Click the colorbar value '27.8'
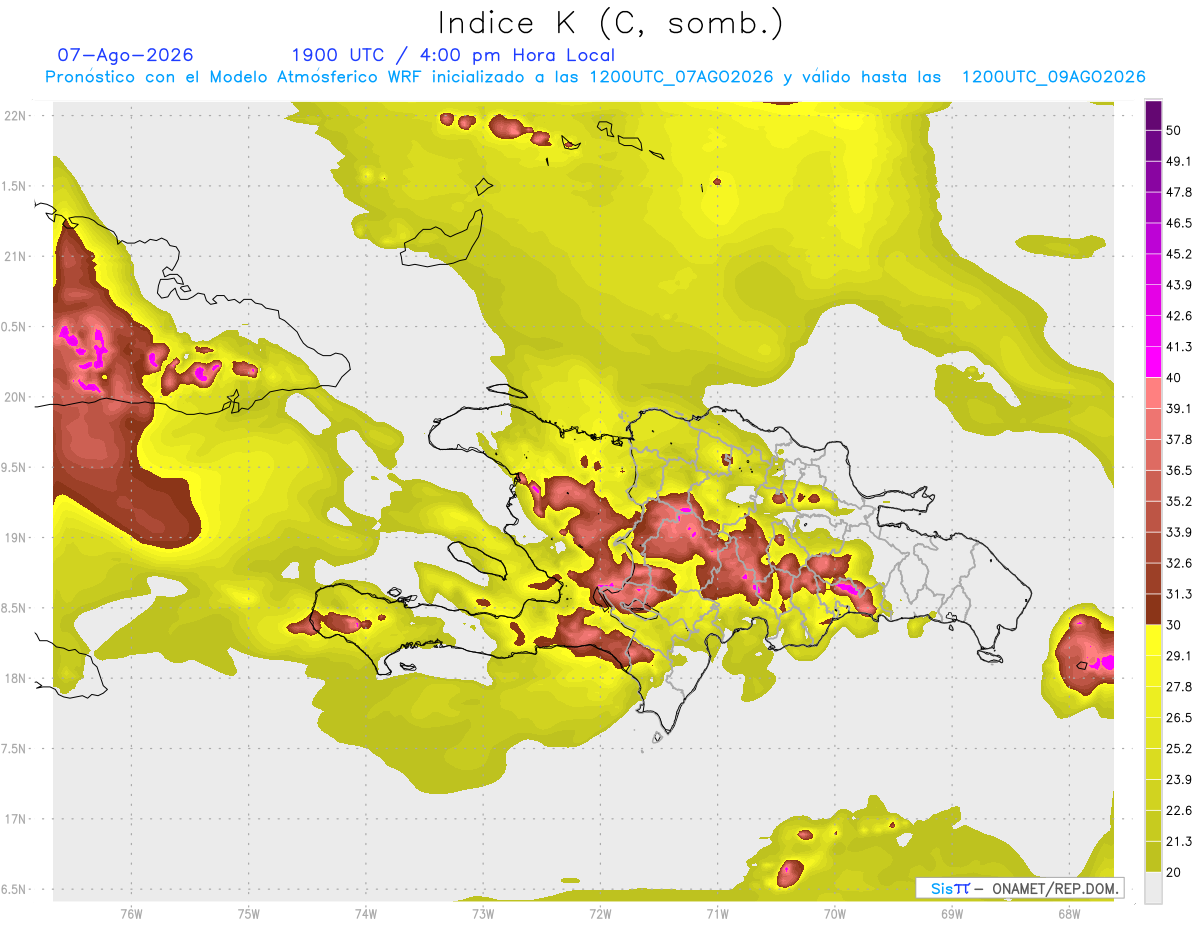The image size is (1200, 927). (1179, 686)
